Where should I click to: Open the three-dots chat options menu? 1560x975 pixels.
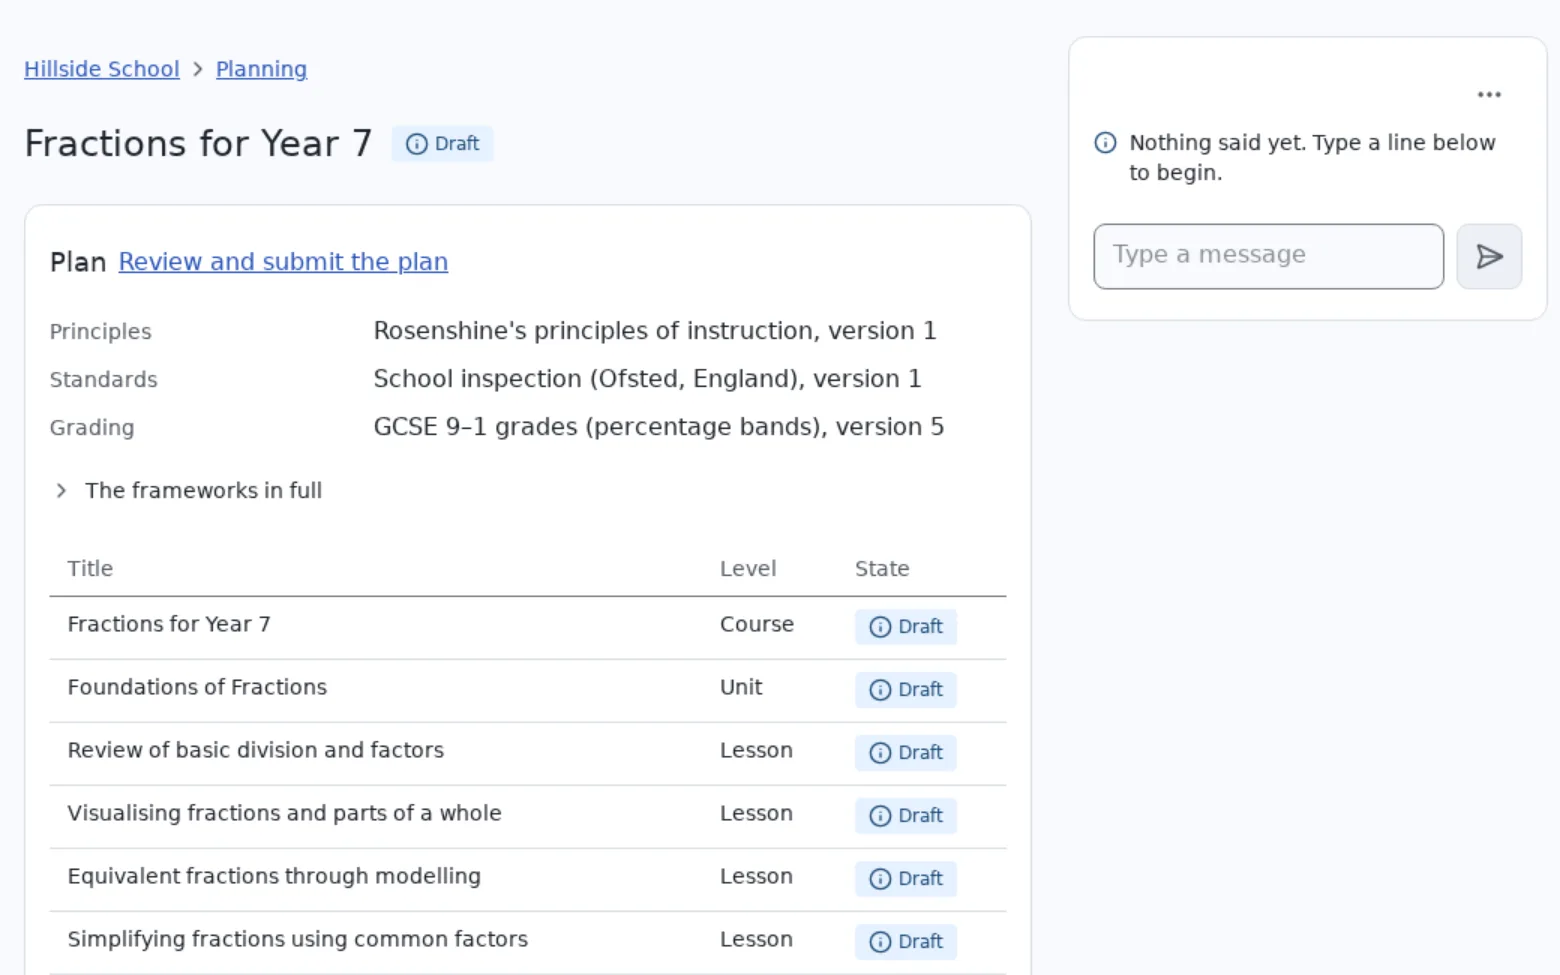pos(1489,95)
